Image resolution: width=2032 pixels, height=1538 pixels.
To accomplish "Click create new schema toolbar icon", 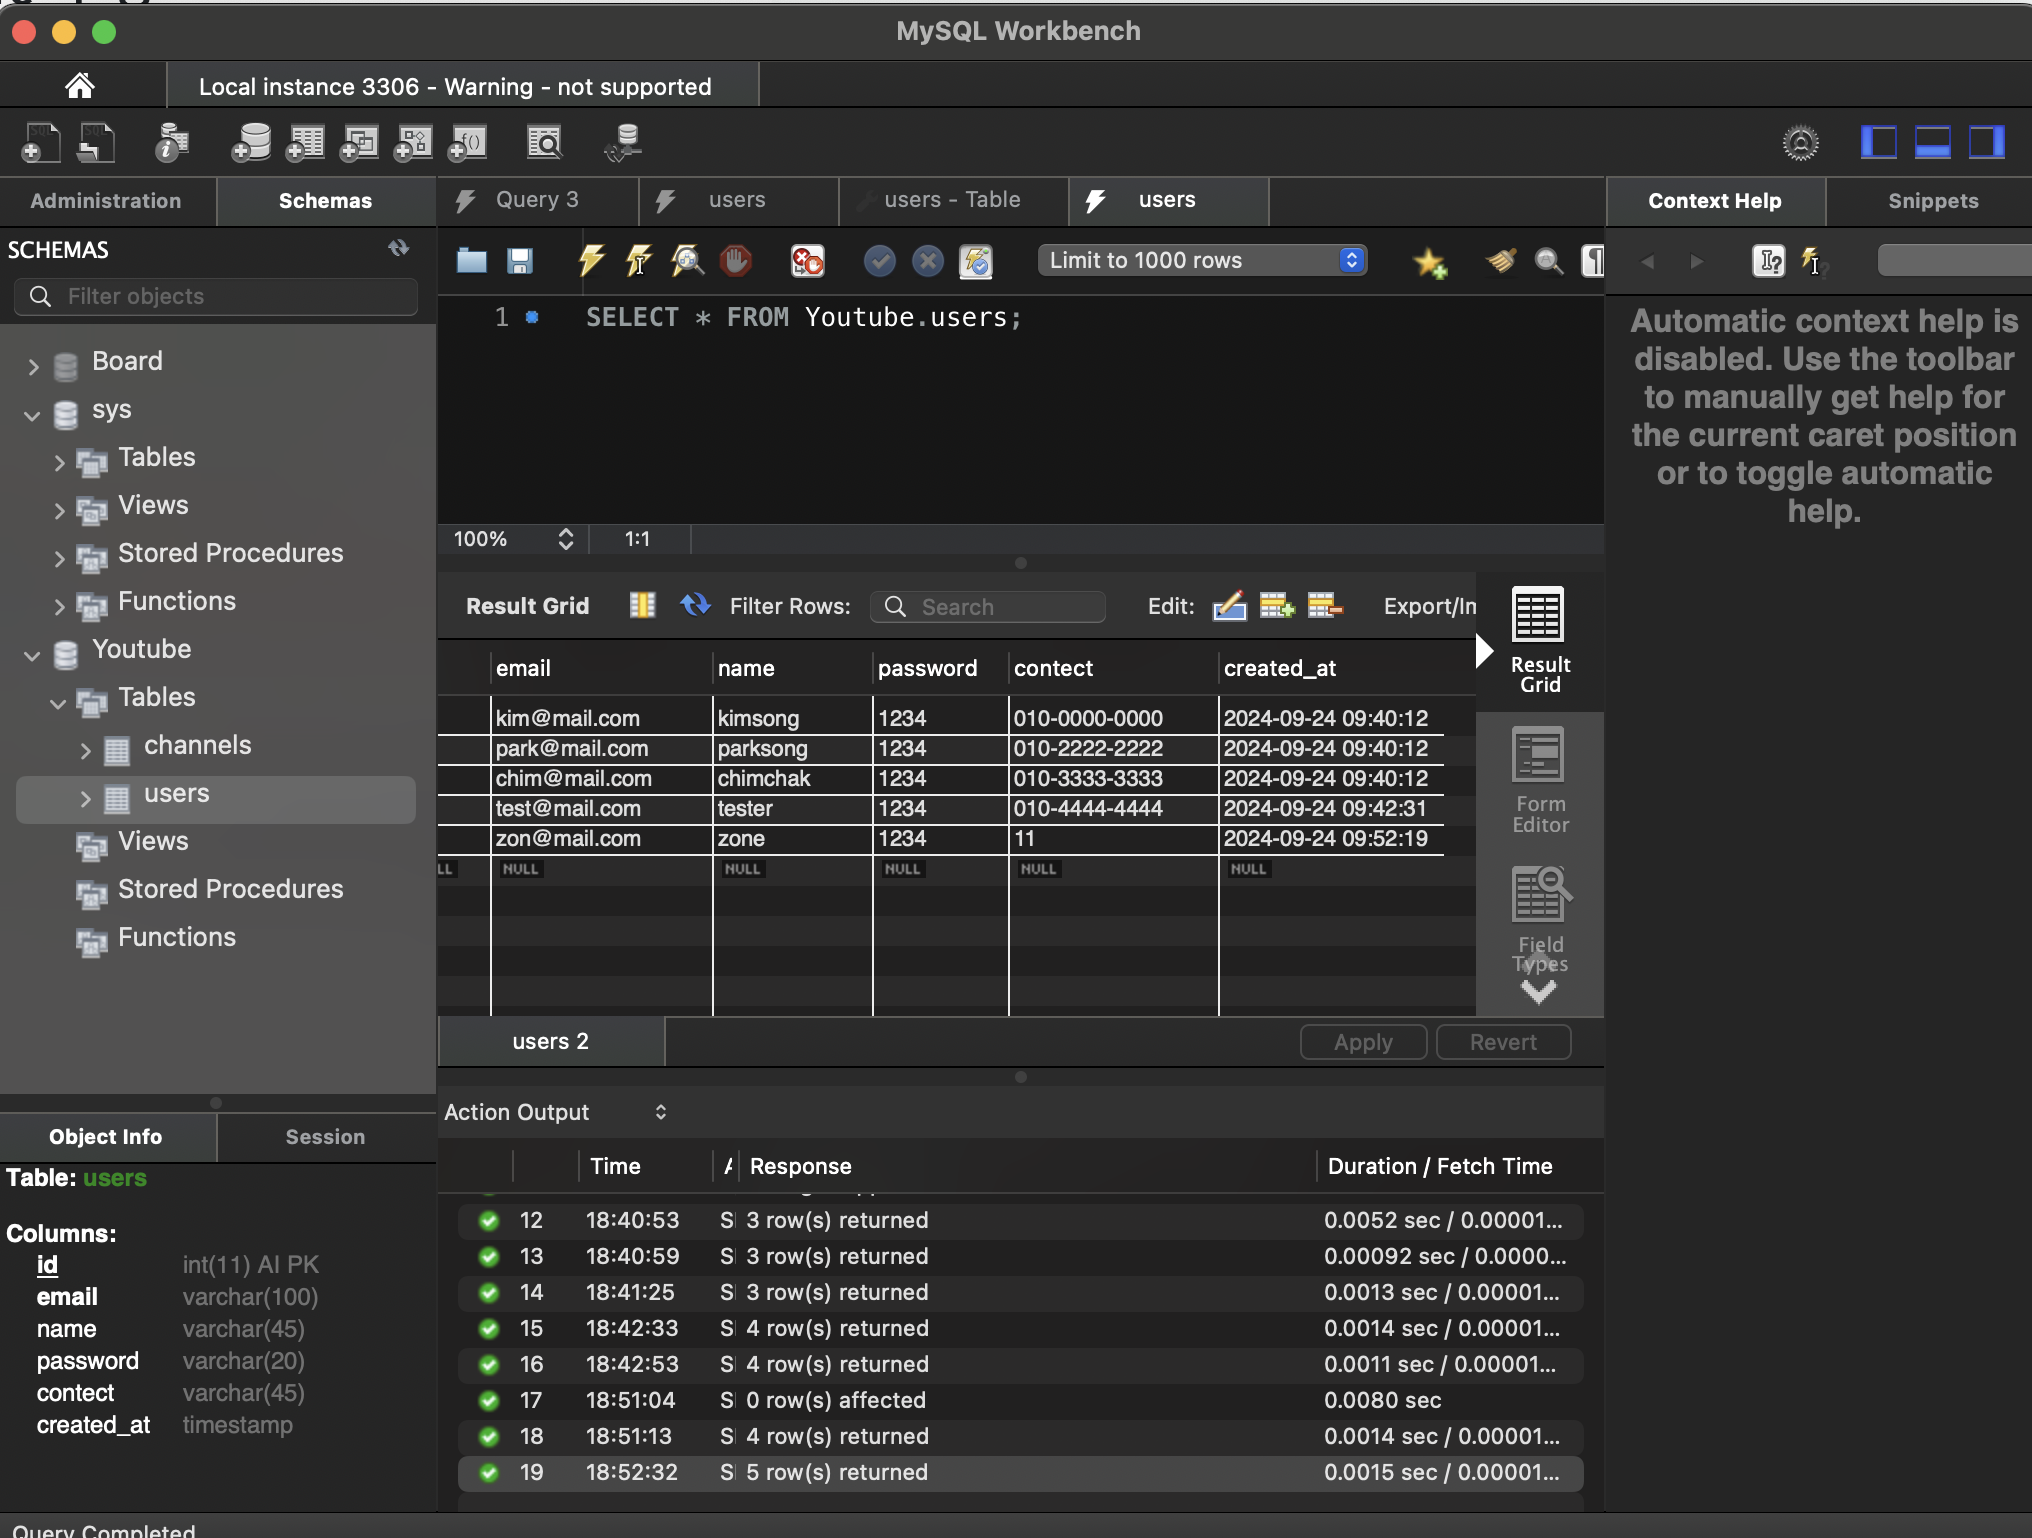I will tap(250, 142).
